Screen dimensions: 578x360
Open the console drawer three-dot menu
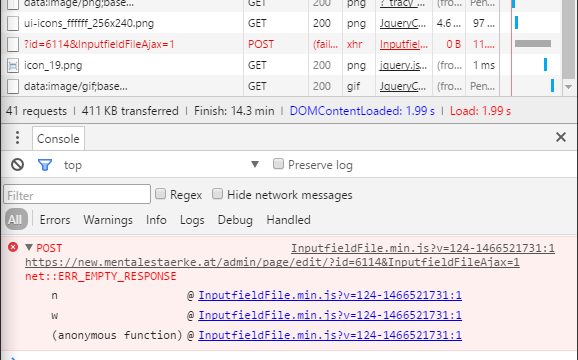pyautogui.click(x=17, y=138)
